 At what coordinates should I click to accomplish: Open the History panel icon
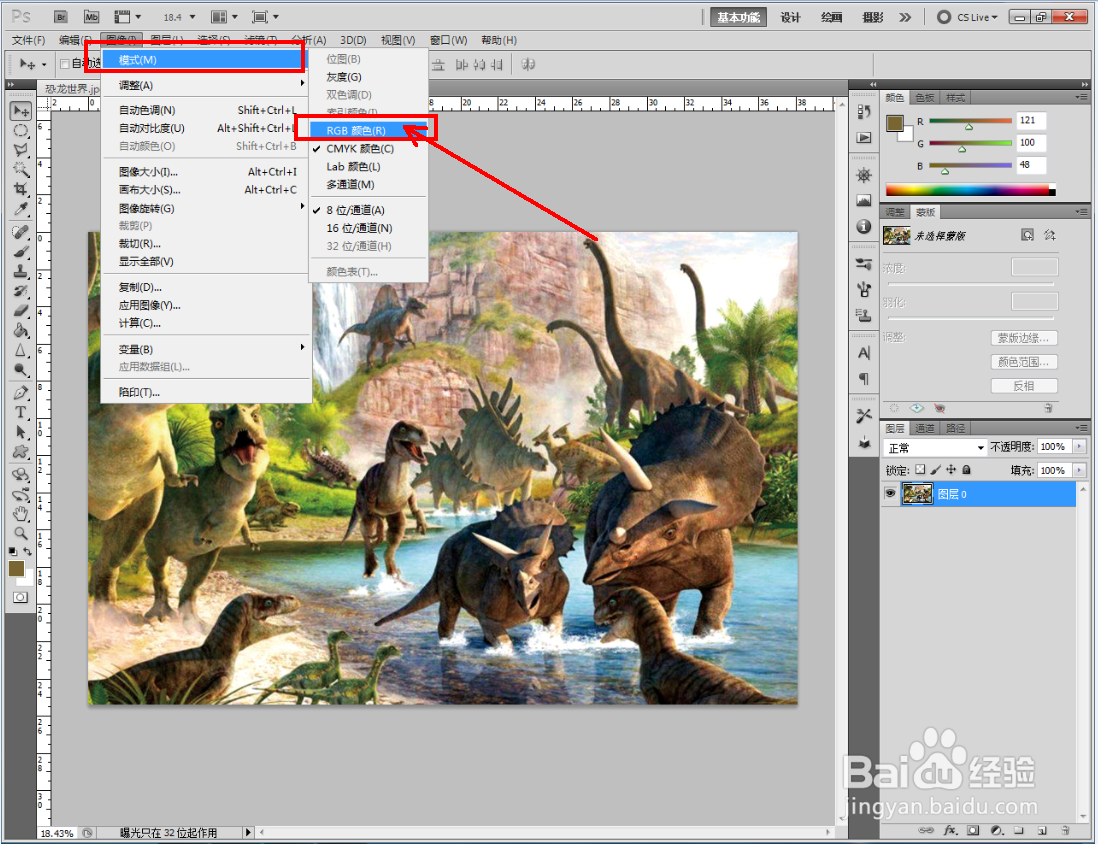coord(863,111)
